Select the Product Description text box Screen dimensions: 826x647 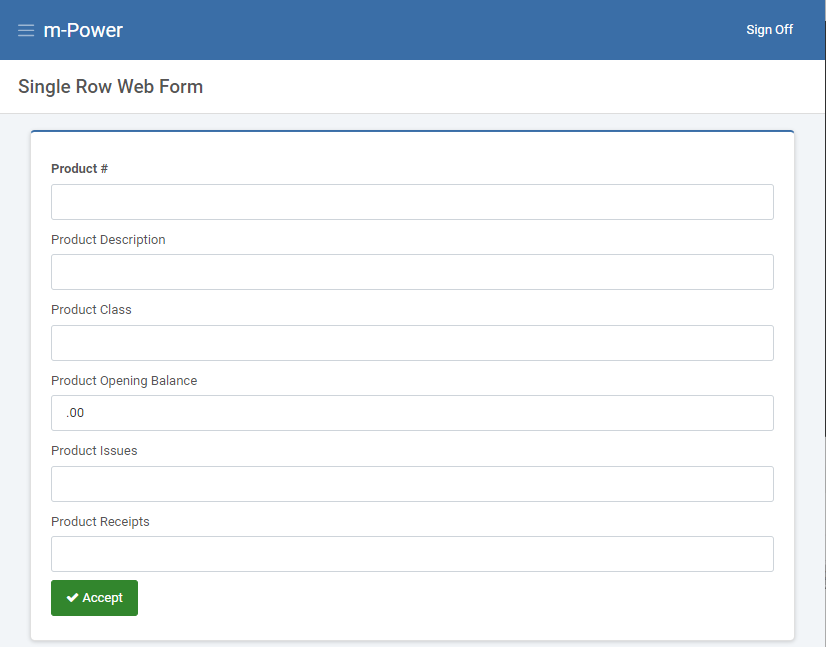coord(412,272)
